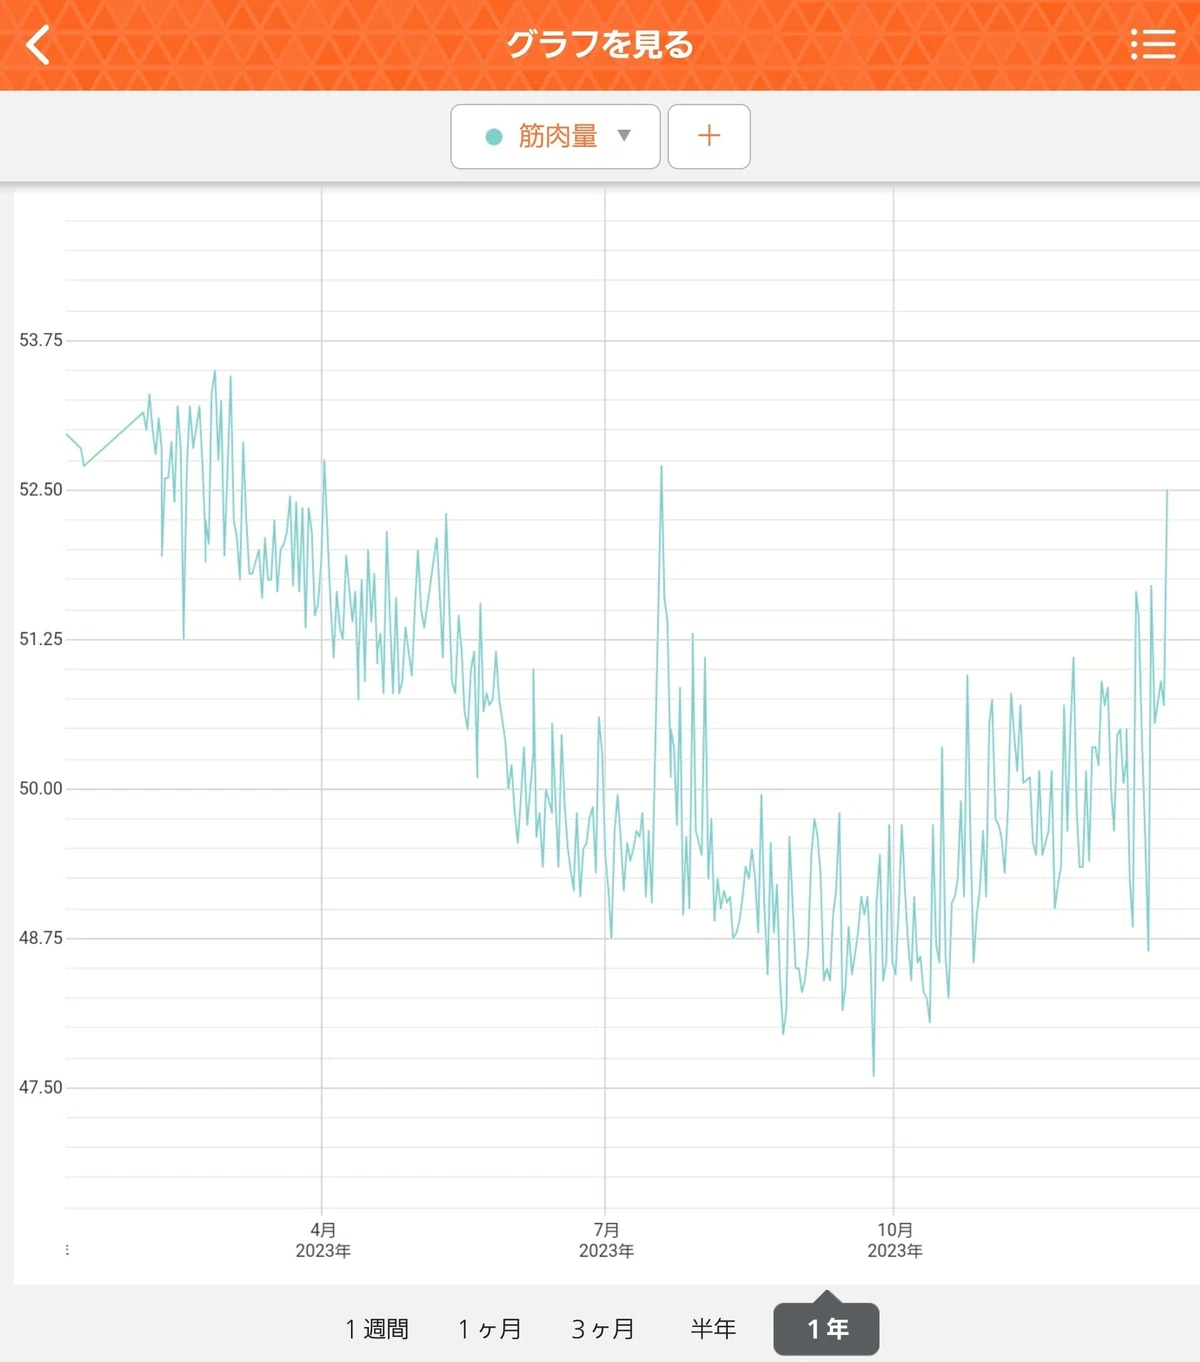Tap the lowest point near late September
The width and height of the screenshot is (1200, 1362).
pyautogui.click(x=873, y=1075)
